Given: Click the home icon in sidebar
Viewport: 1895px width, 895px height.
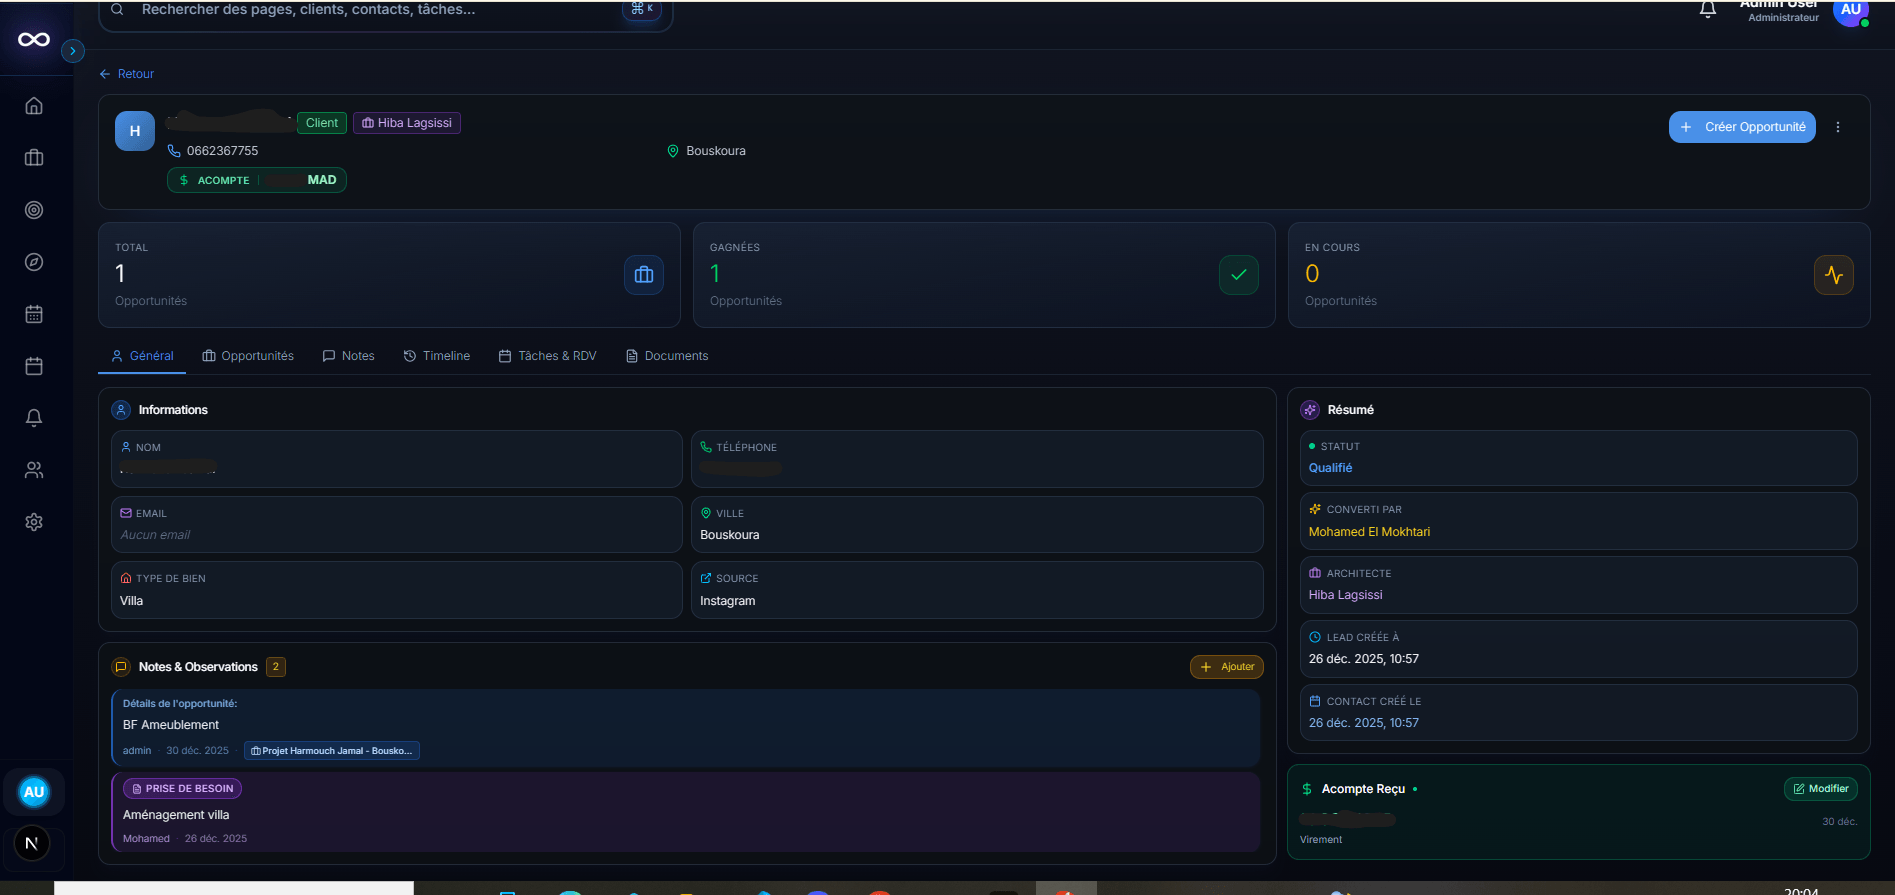Looking at the screenshot, I should click(34, 106).
